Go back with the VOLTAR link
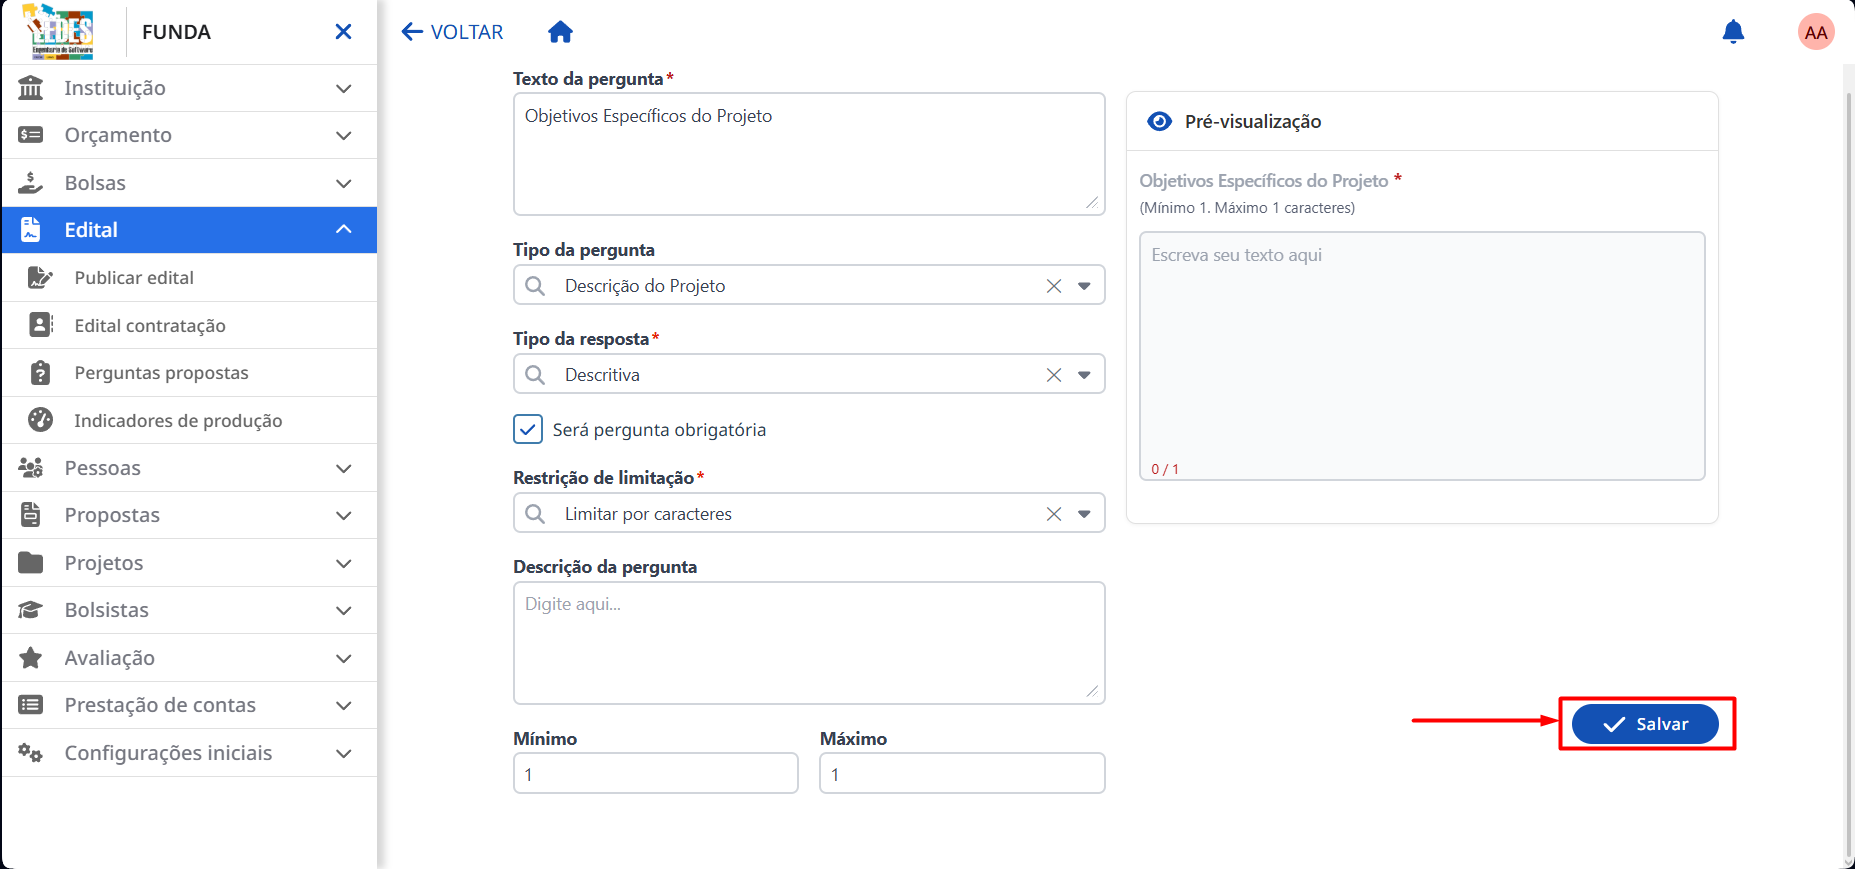Screen dimensions: 1855x869 coord(452,32)
